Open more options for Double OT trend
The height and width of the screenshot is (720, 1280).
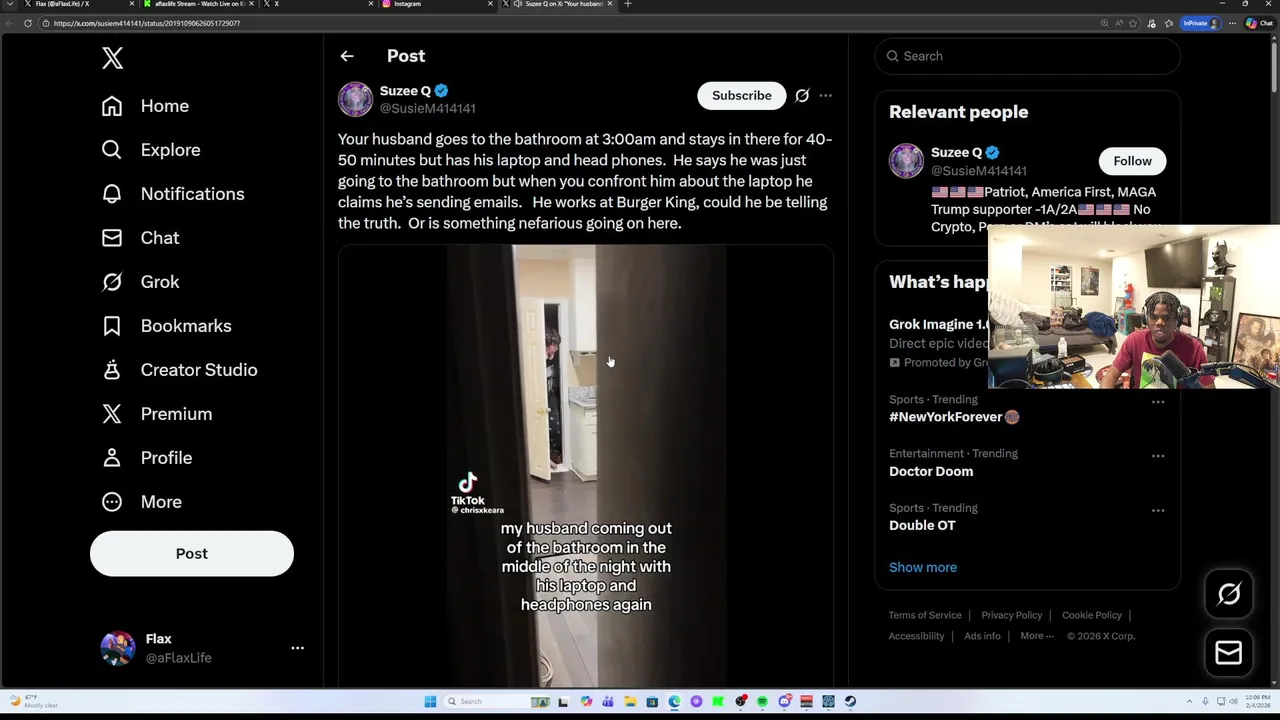[x=1158, y=510]
